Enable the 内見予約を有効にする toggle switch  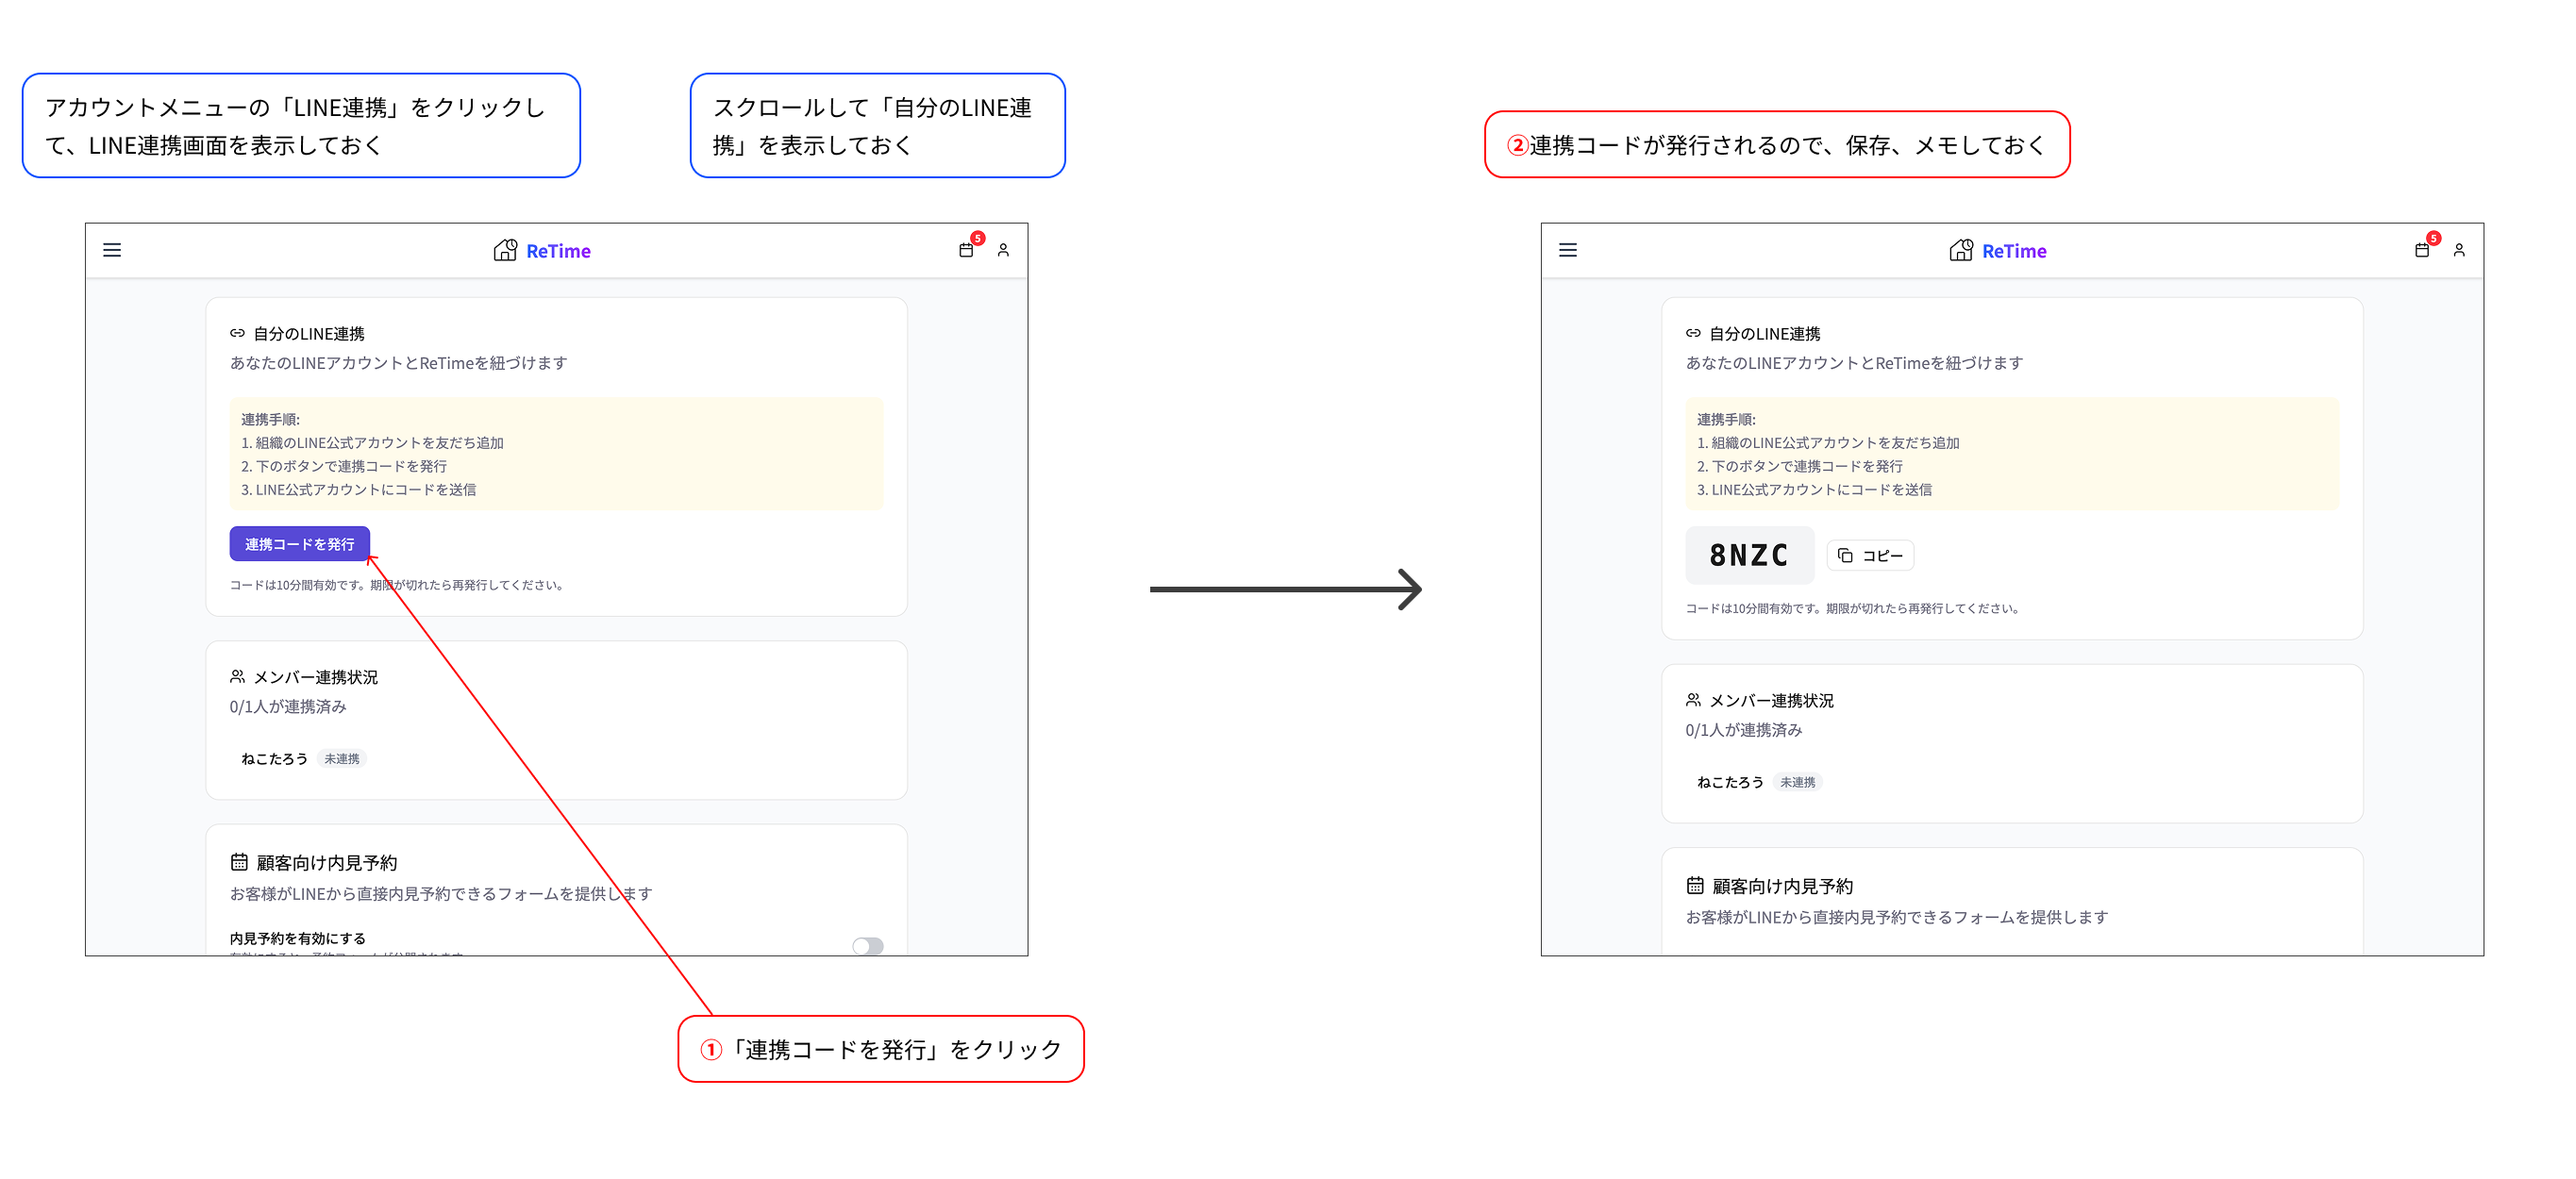[x=868, y=945]
